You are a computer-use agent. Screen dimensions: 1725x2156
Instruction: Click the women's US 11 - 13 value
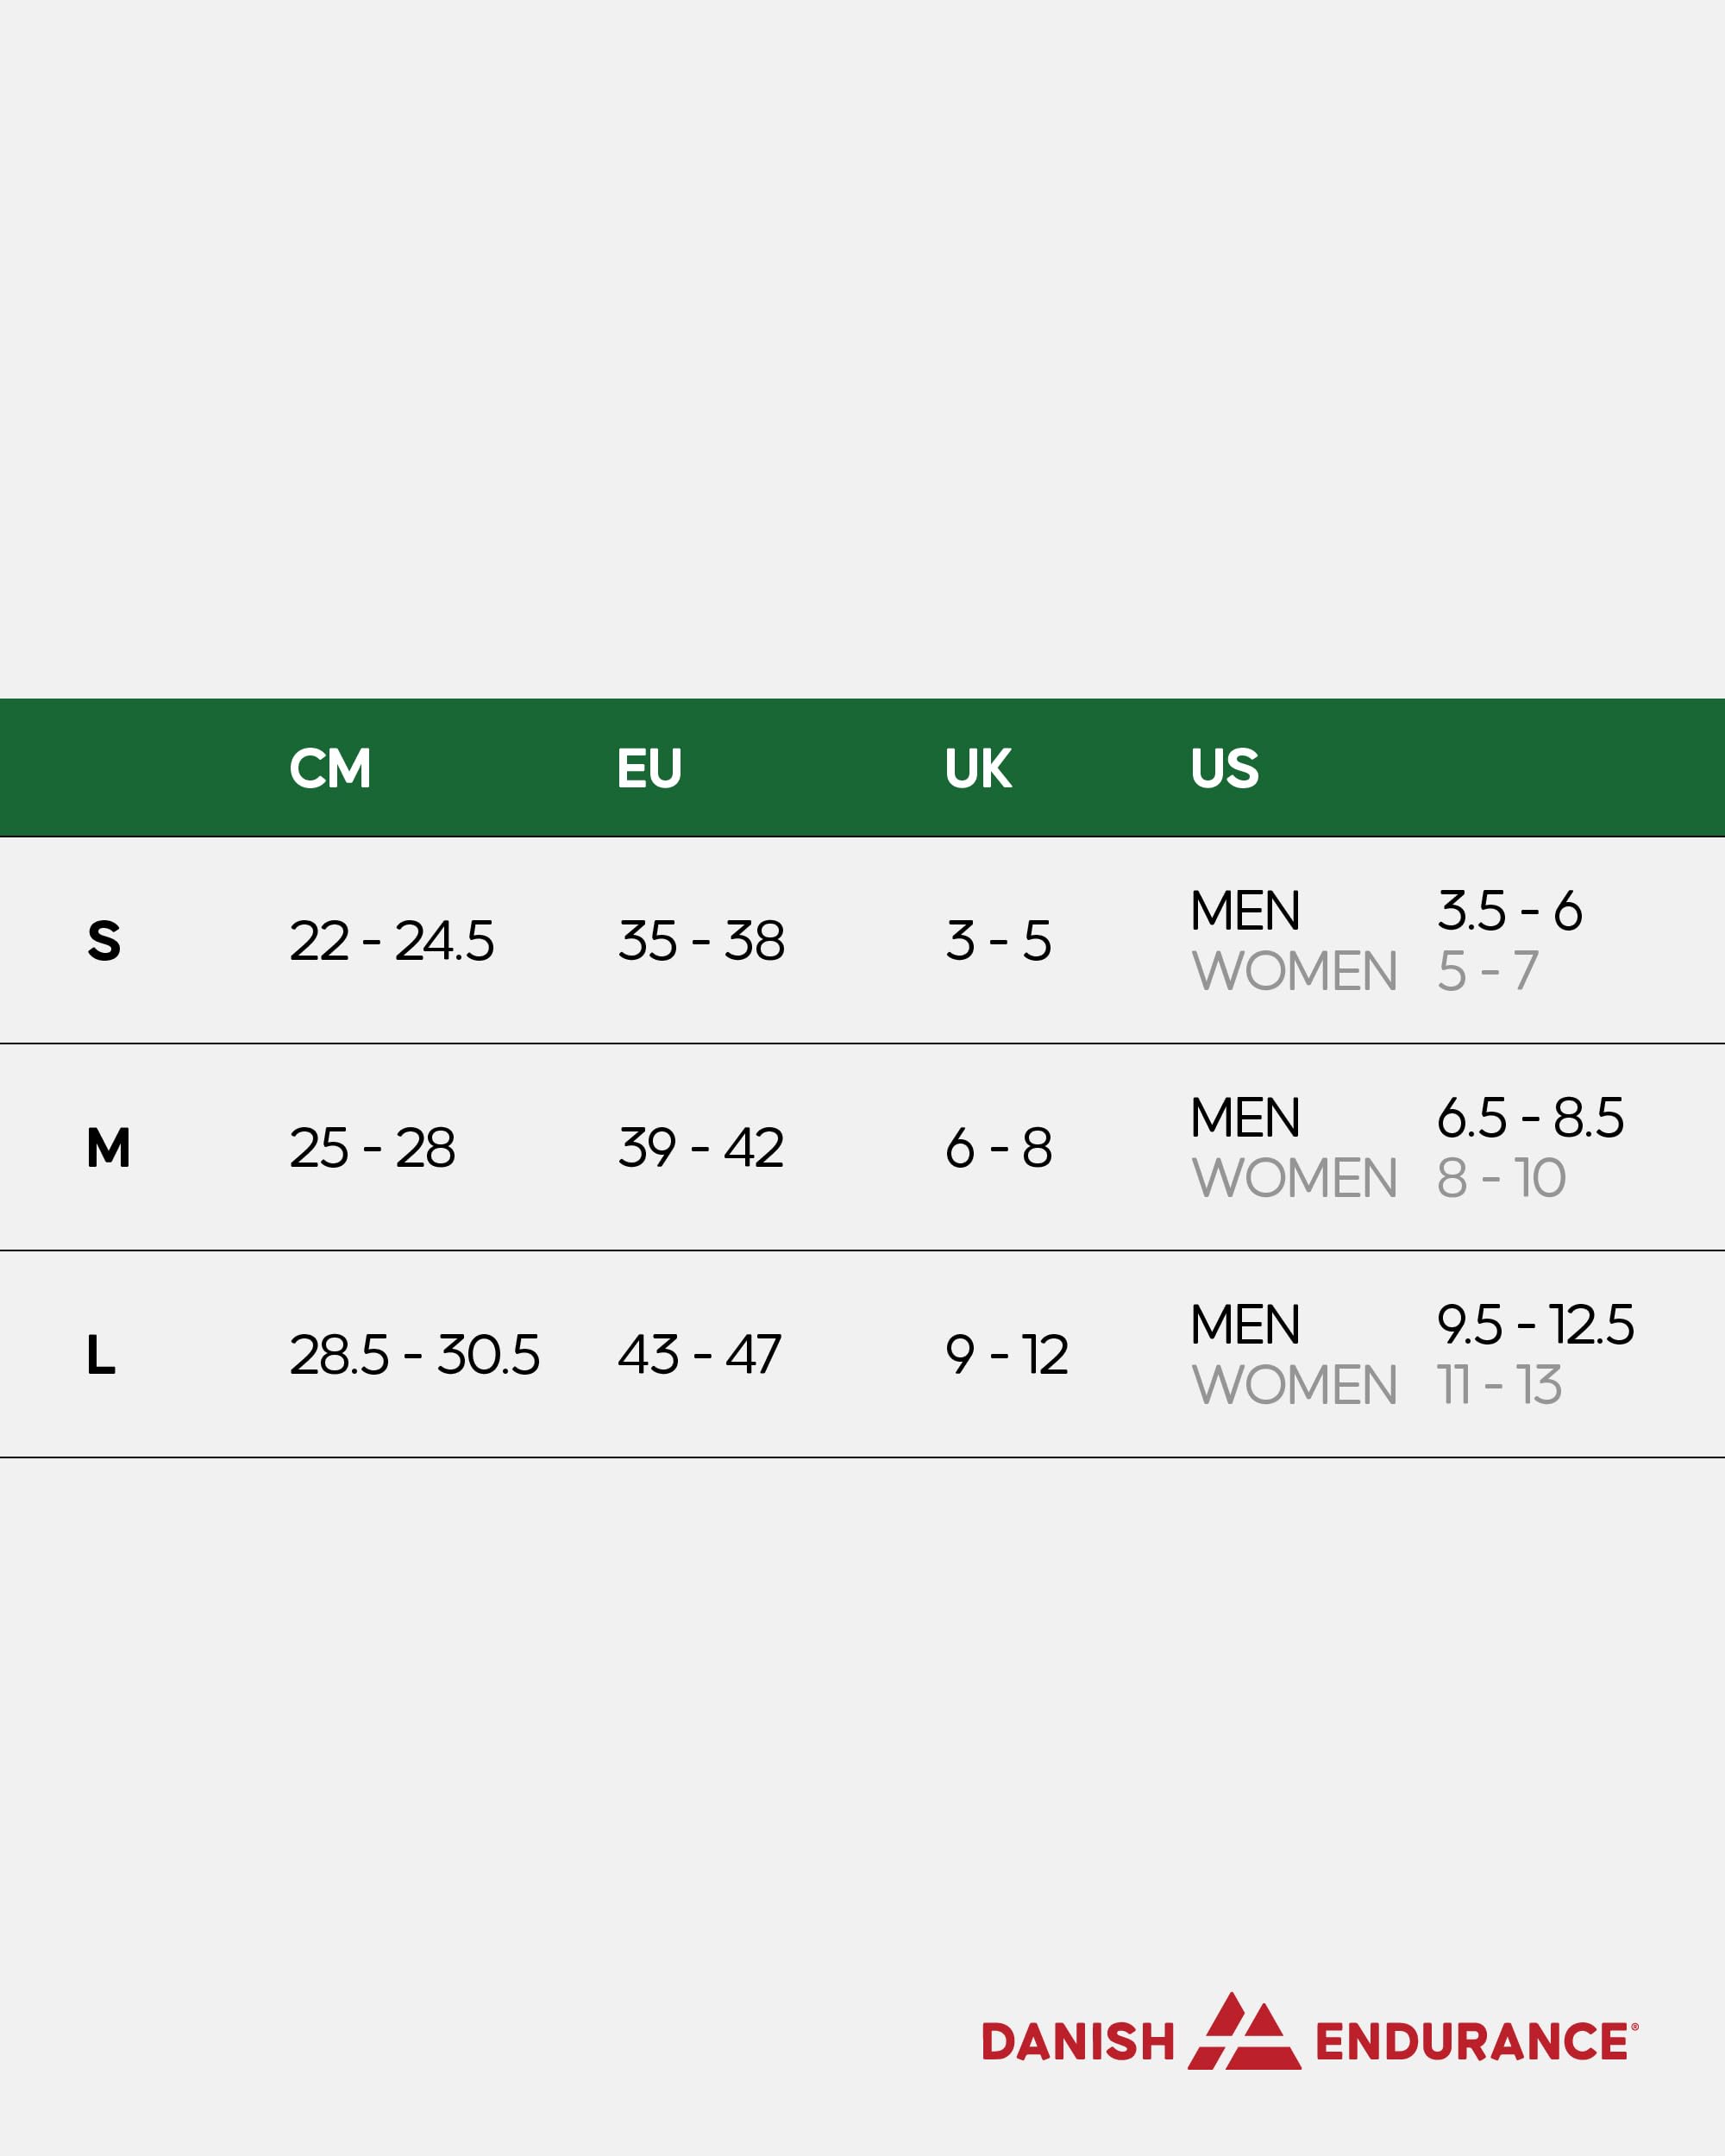click(x=1499, y=1385)
